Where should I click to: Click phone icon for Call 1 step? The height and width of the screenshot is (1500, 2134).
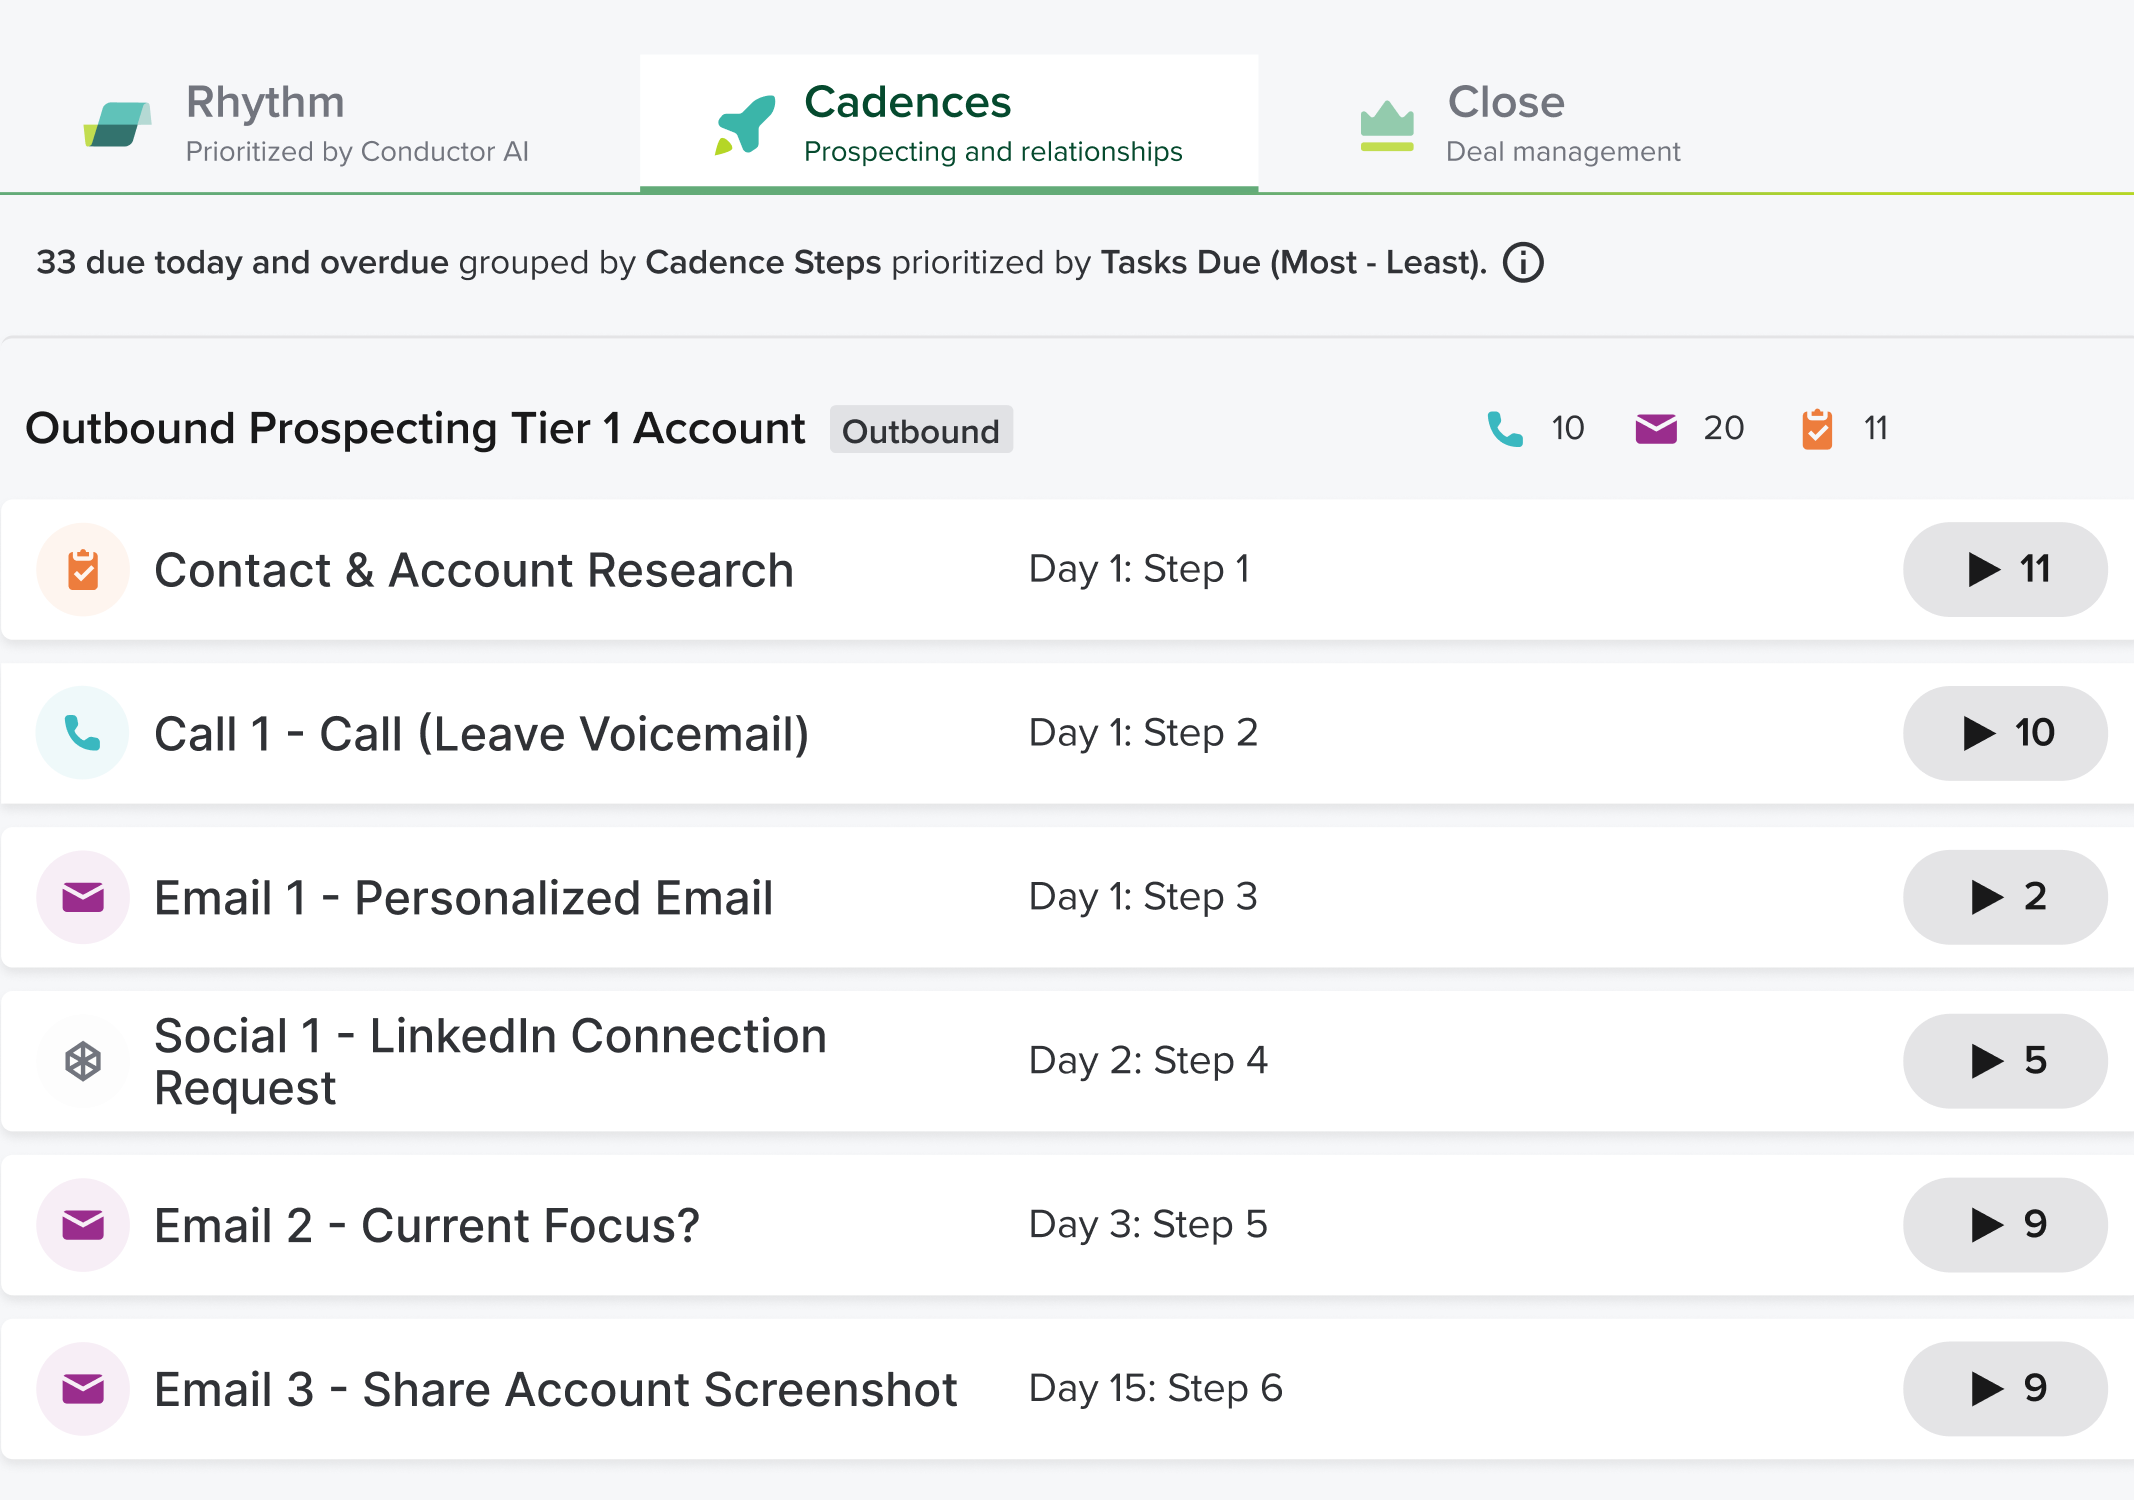click(x=83, y=733)
